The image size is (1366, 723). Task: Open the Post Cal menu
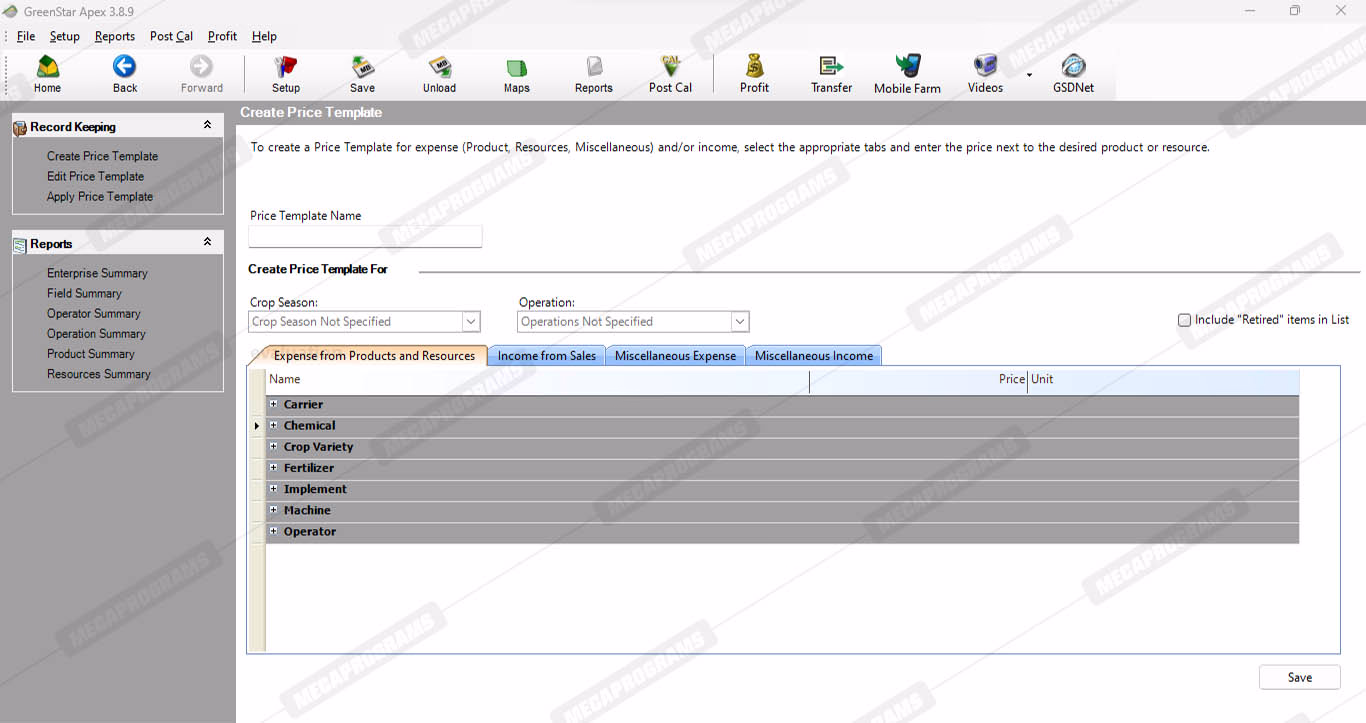(171, 36)
